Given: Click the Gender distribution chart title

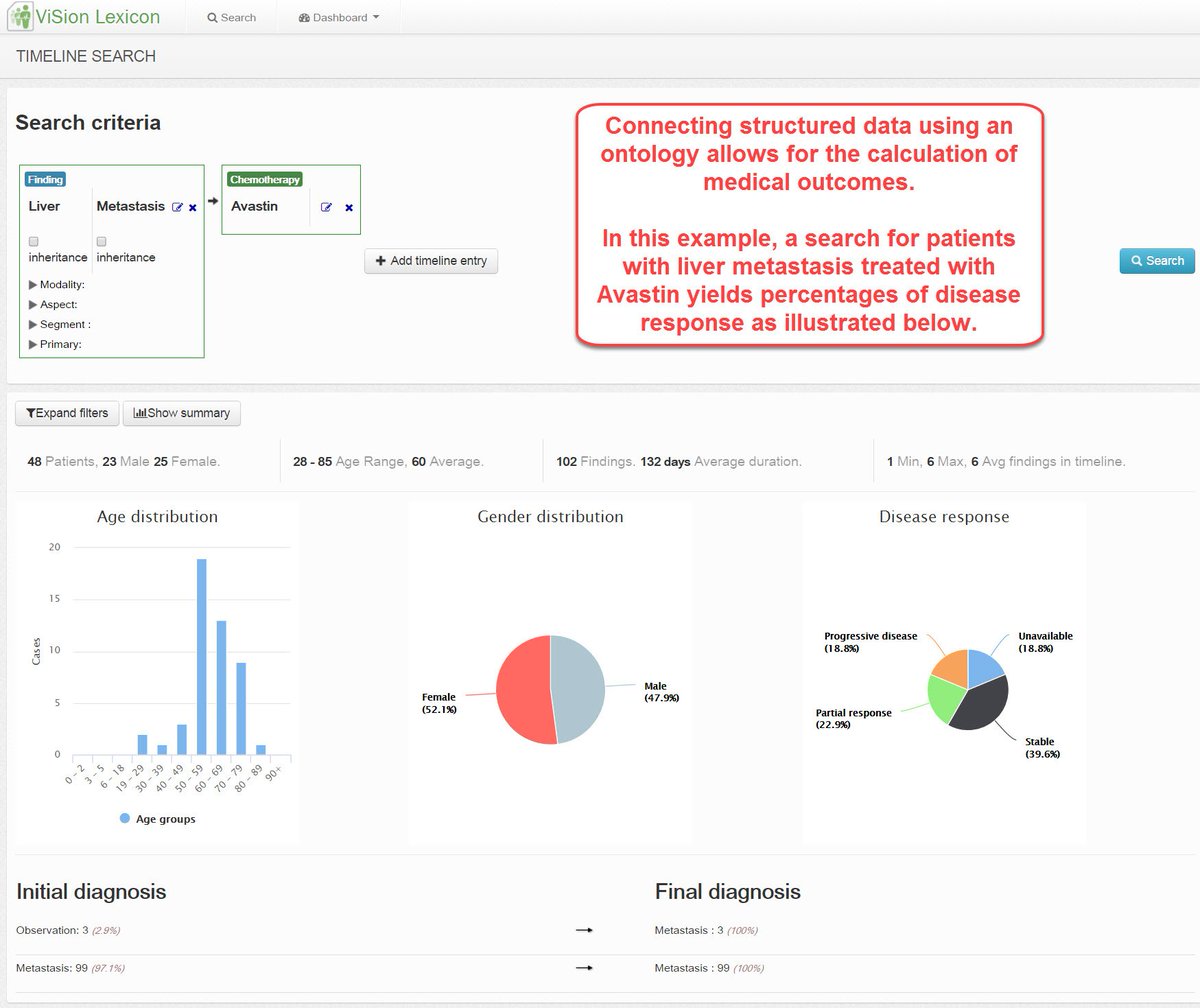Looking at the screenshot, I should click(550, 517).
